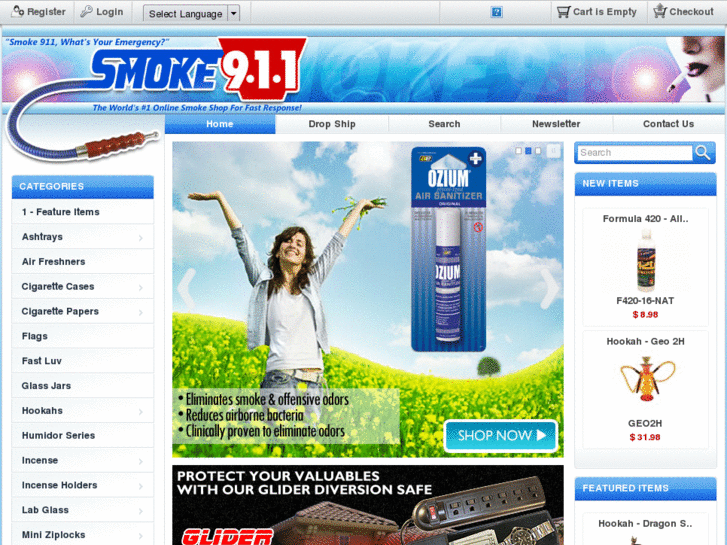Click the Register link
Viewport: 727px width, 545px height.
46,12
